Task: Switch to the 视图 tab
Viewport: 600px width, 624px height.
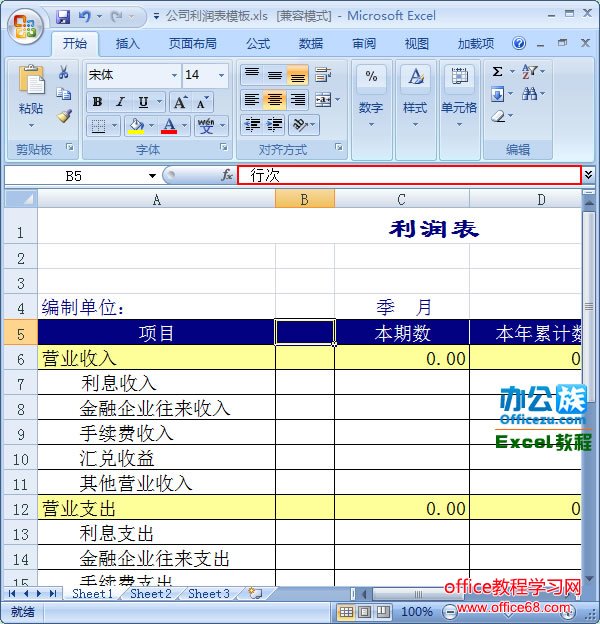Action: [x=417, y=43]
